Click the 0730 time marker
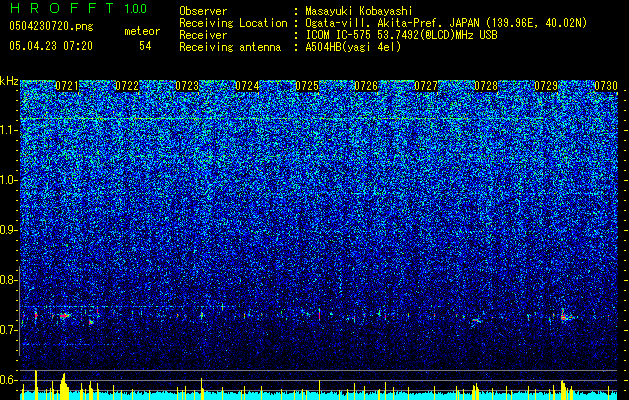Viewport: 629px width, 400px height. pos(606,86)
